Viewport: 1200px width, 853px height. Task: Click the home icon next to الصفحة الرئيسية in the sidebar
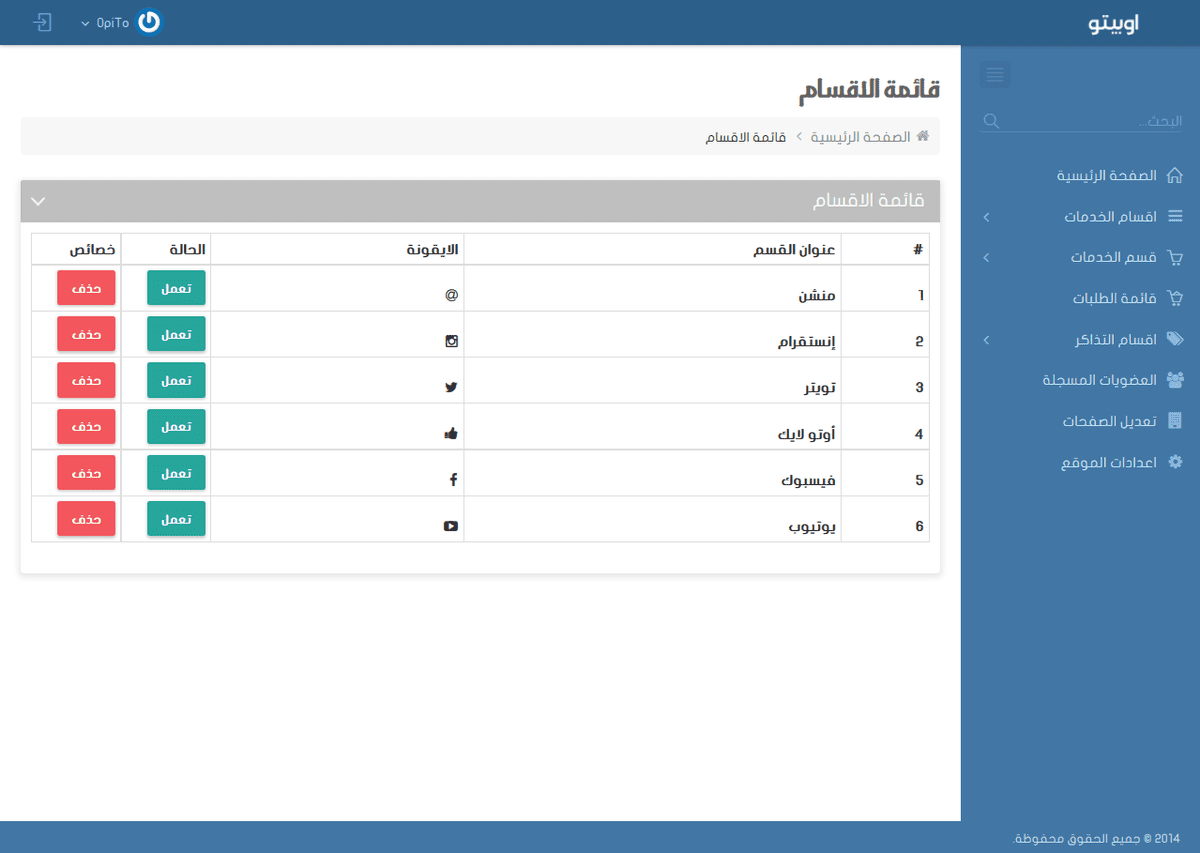[1175, 175]
